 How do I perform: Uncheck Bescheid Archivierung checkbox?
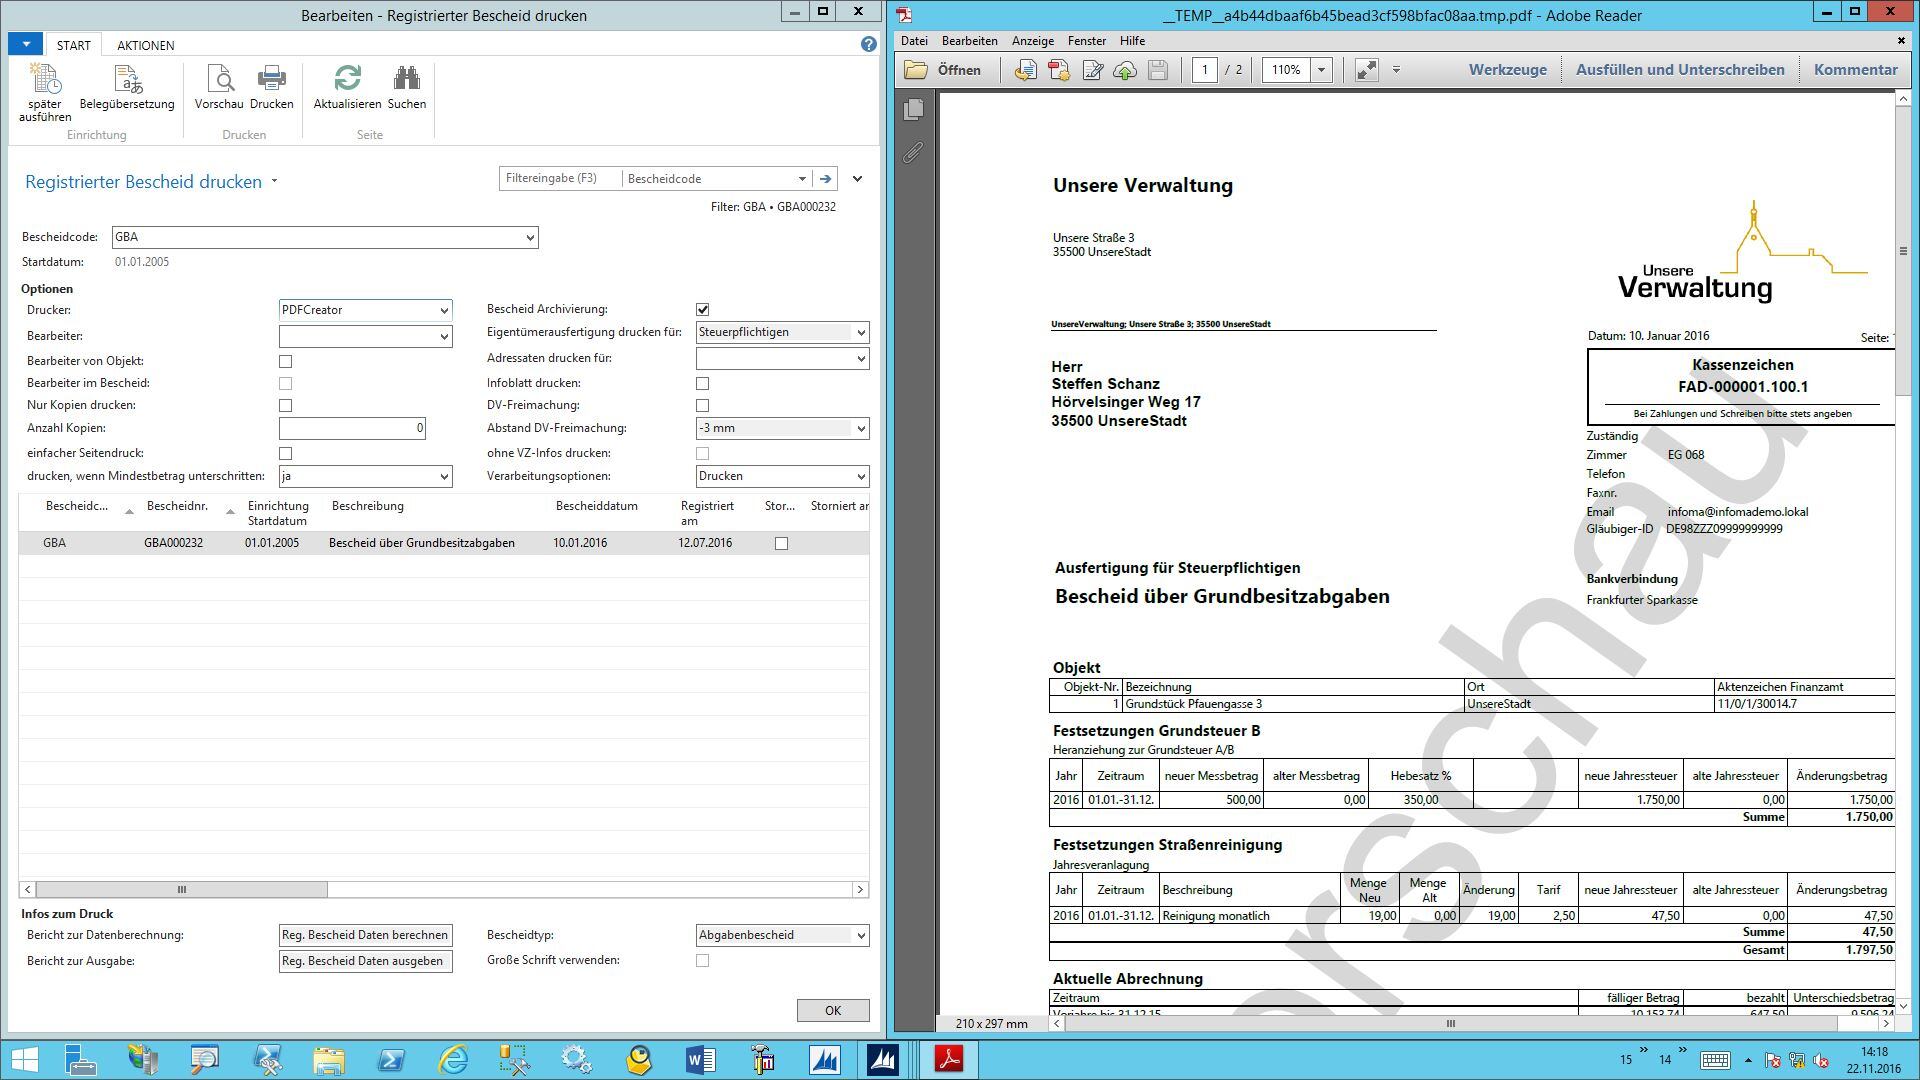(x=703, y=310)
